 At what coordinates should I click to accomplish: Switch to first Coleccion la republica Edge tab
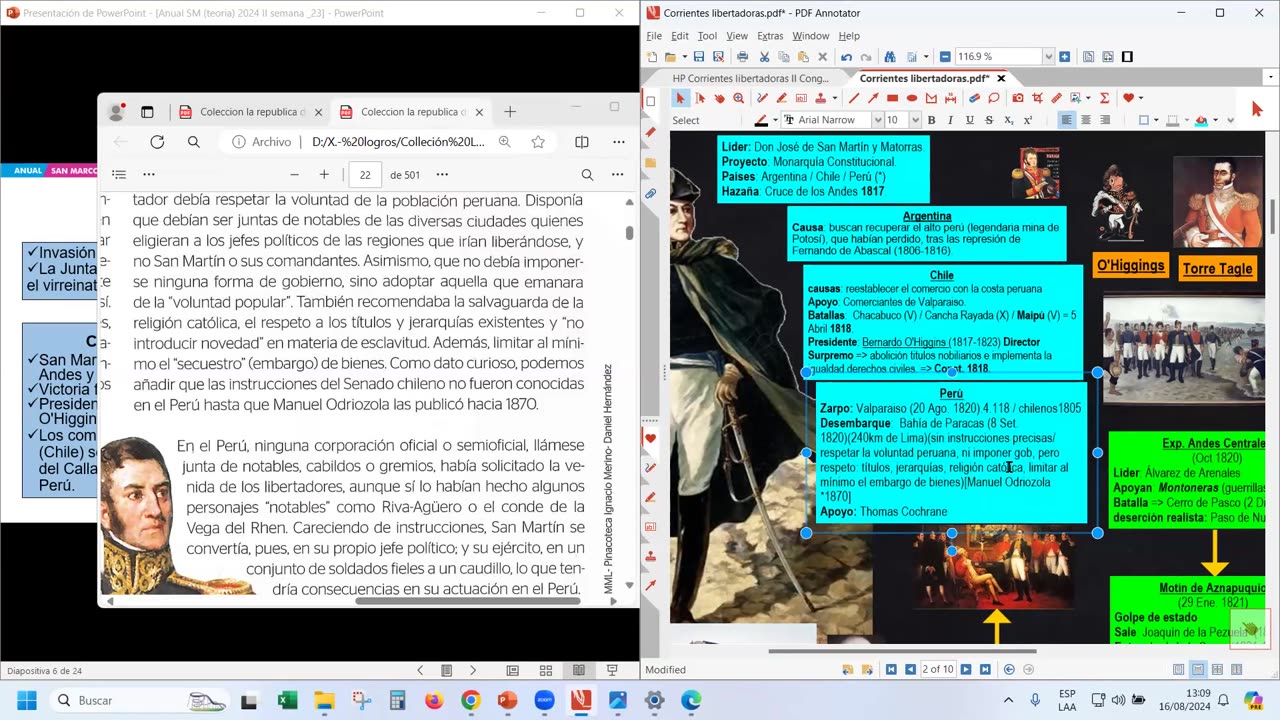click(251, 112)
